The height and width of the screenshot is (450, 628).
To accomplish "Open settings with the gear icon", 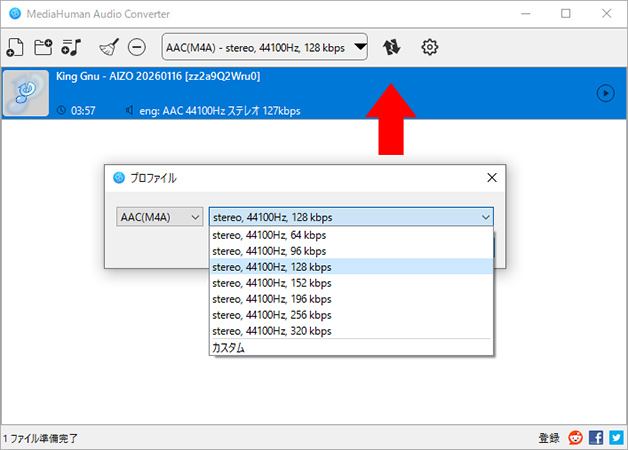I will point(430,47).
